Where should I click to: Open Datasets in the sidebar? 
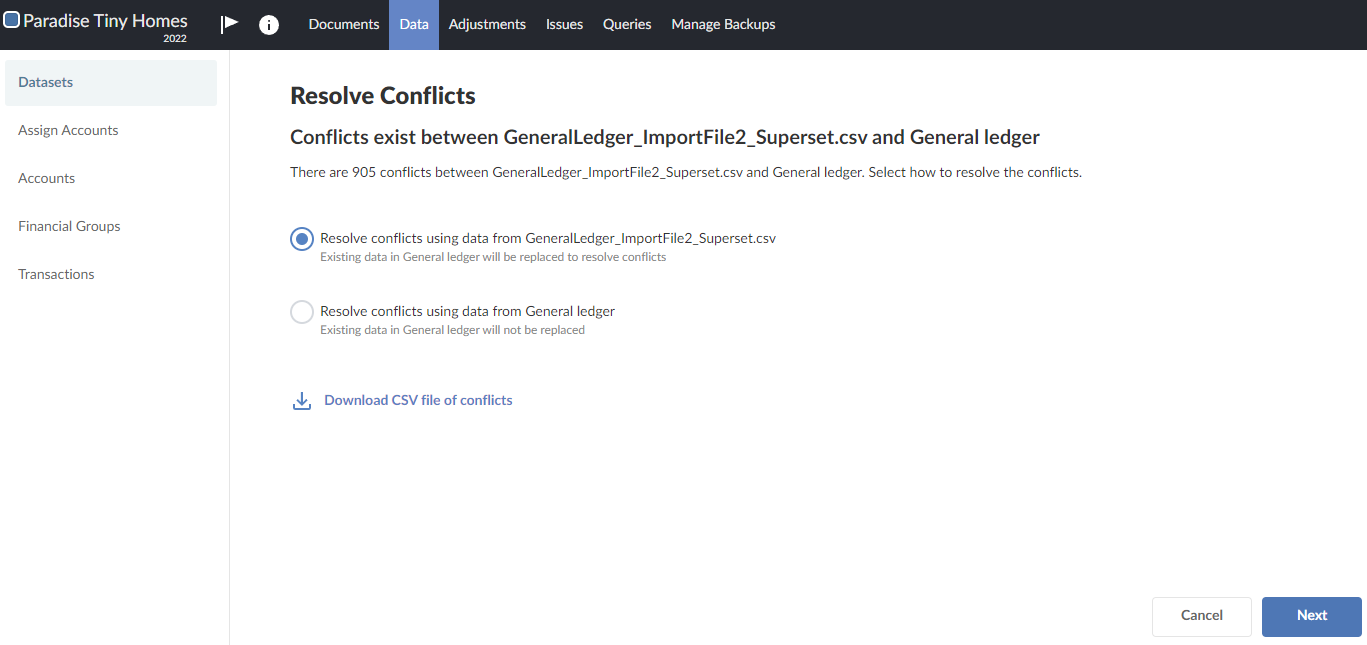tap(45, 82)
